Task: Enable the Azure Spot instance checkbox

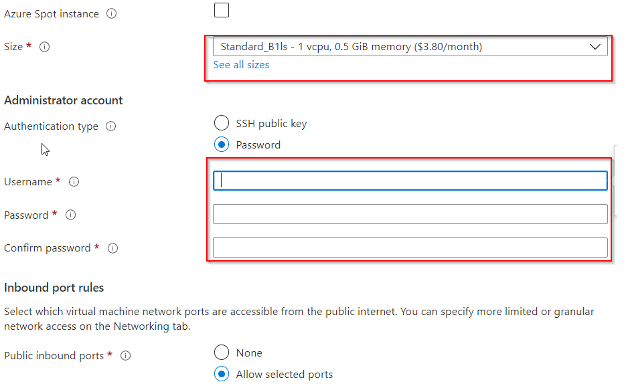Action: 221,10
